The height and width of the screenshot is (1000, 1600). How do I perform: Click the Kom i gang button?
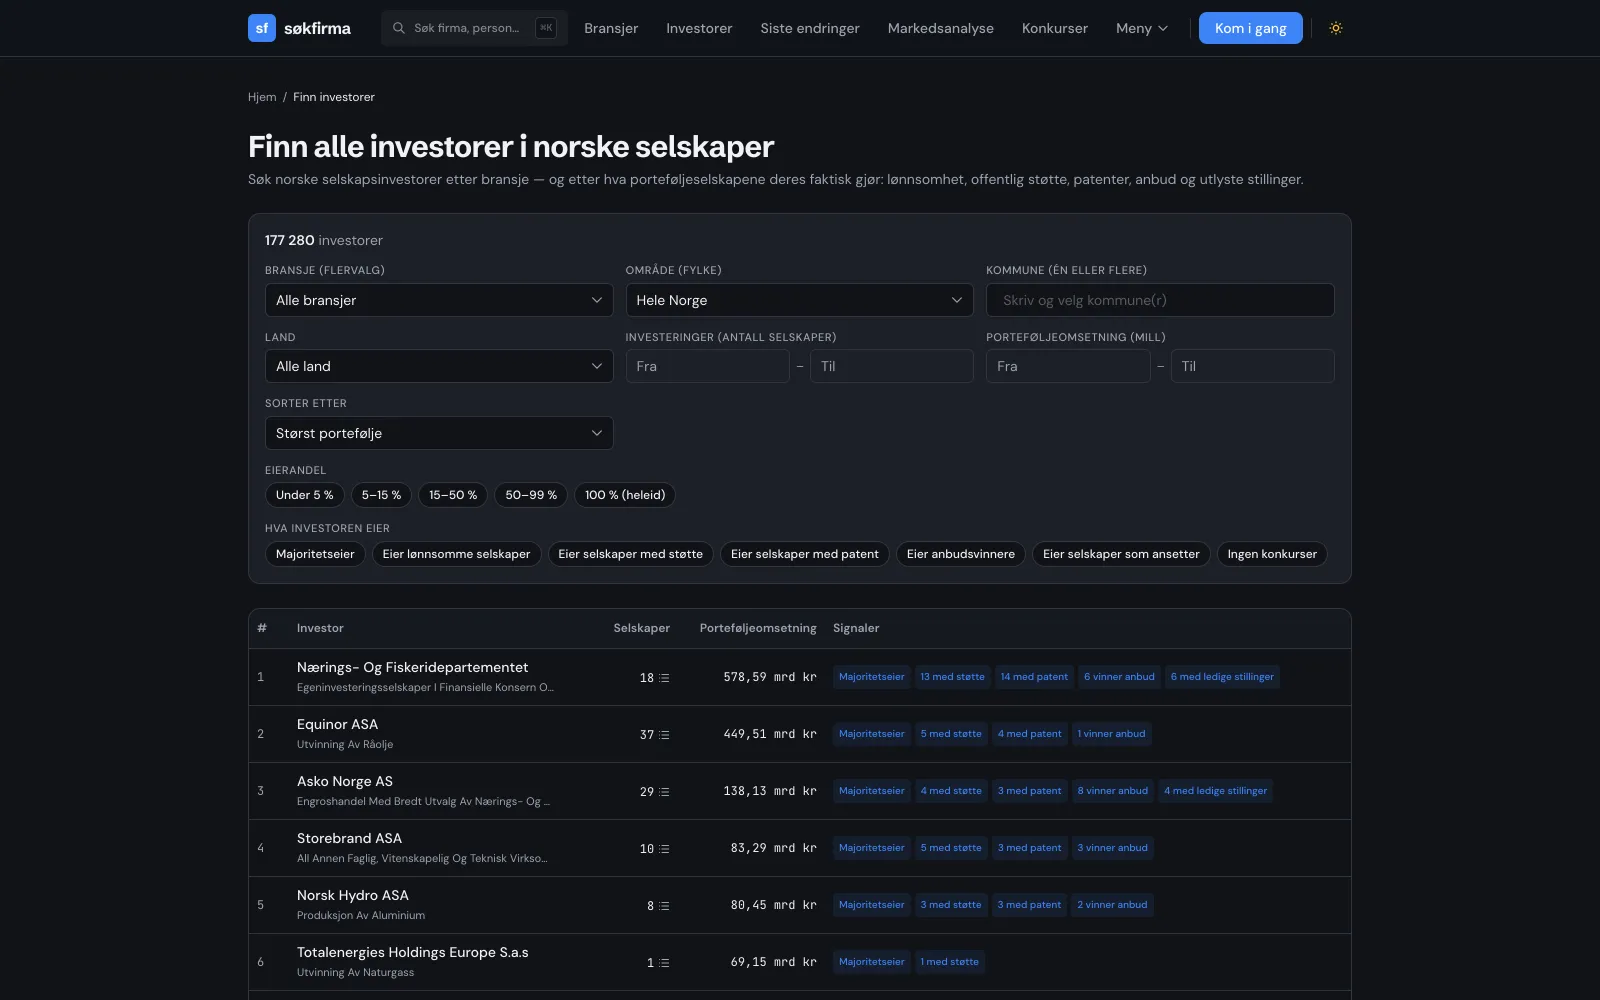pos(1251,28)
